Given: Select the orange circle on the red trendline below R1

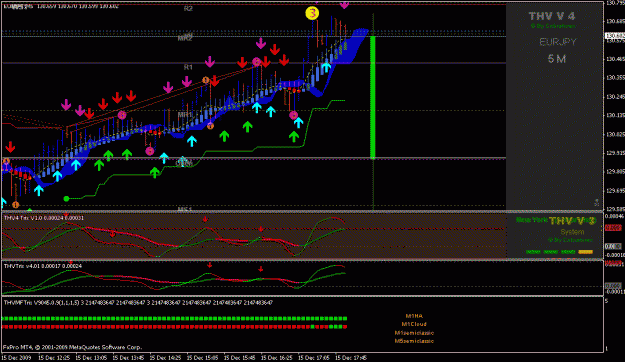Looking at the screenshot, I should click(206, 80).
